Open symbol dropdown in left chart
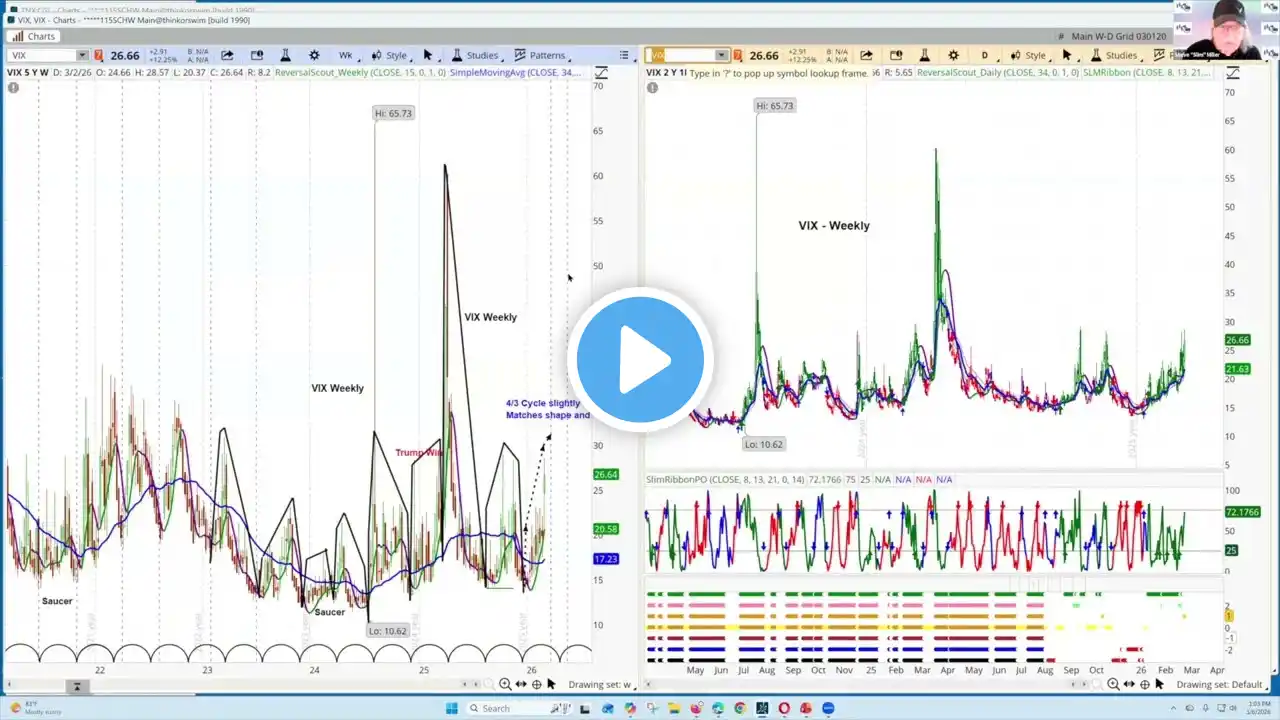Viewport: 1280px width, 720px height. tap(82, 56)
